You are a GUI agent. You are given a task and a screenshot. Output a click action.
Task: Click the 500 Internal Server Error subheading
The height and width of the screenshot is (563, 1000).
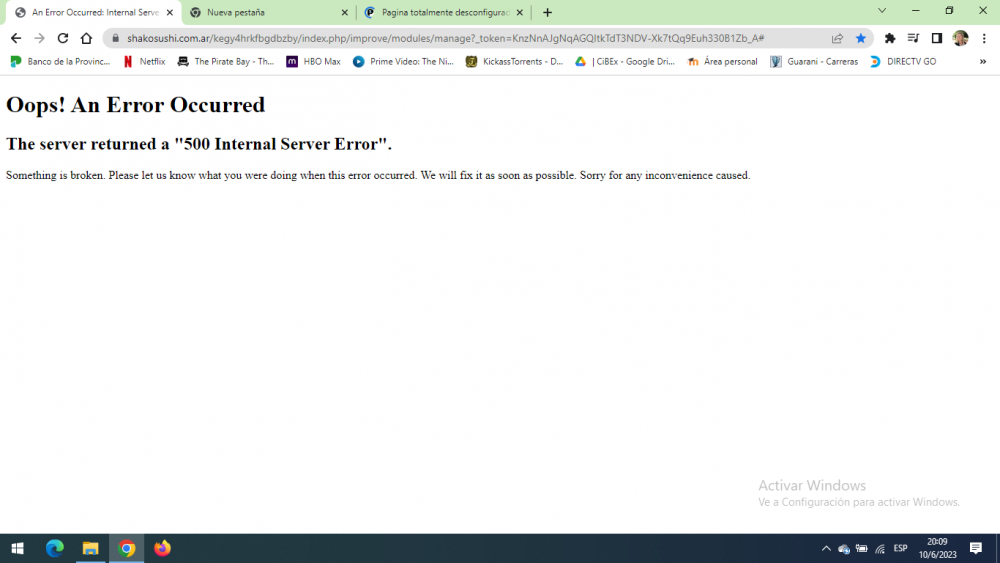199,144
